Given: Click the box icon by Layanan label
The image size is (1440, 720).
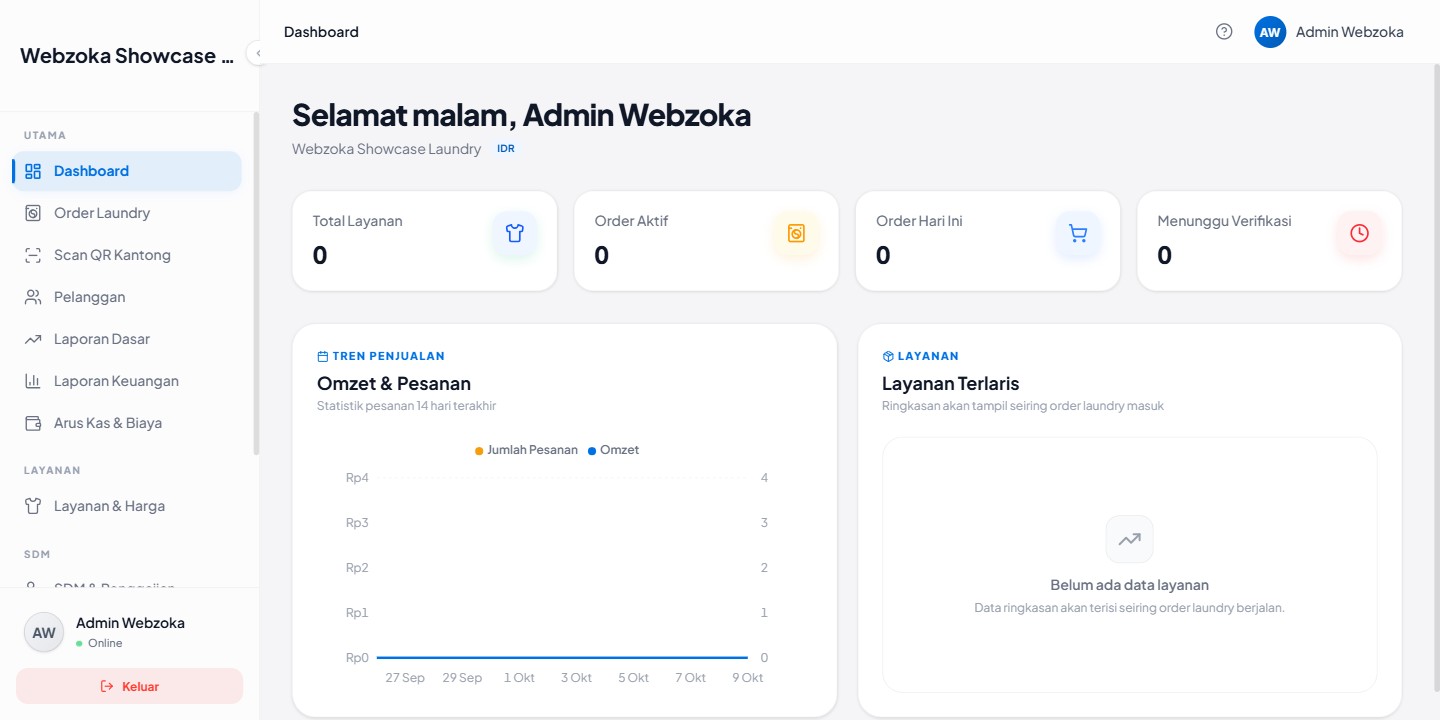Looking at the screenshot, I should coord(888,356).
